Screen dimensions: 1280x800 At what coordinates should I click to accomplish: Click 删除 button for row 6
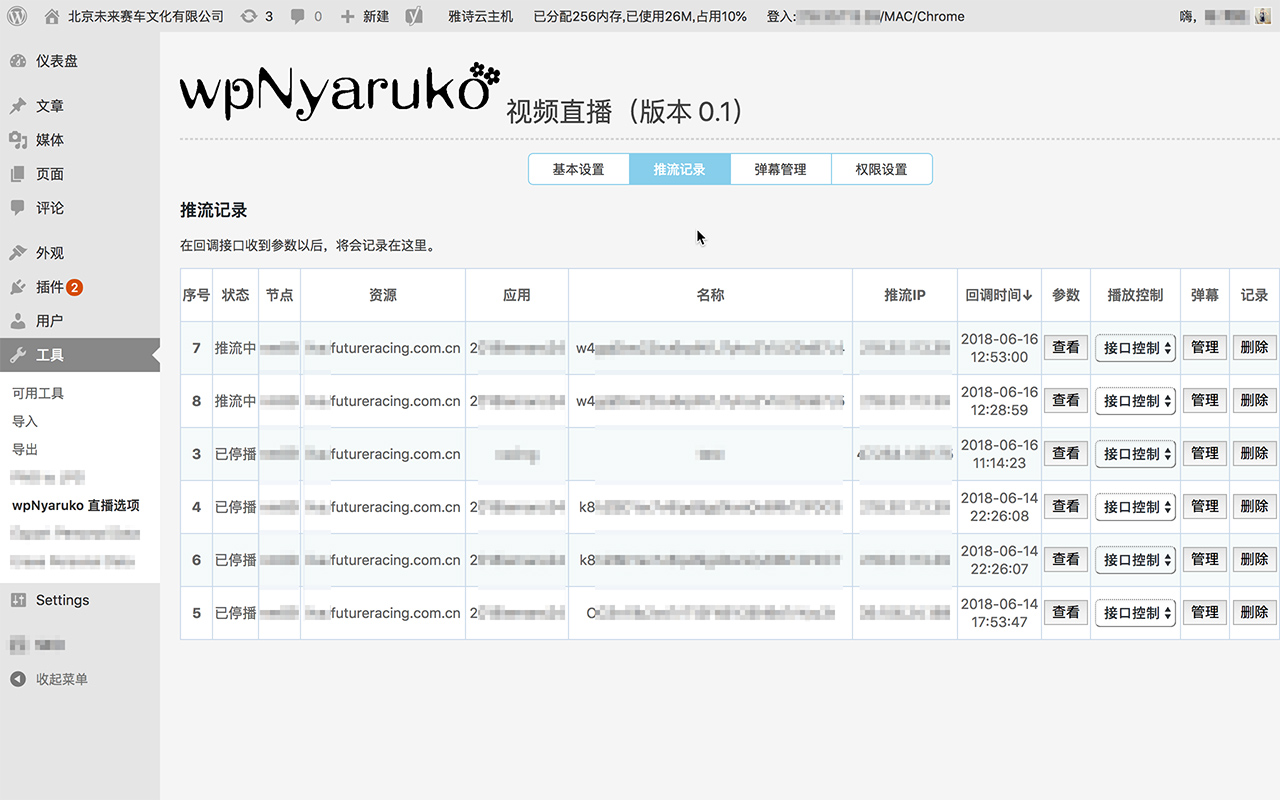point(1254,559)
